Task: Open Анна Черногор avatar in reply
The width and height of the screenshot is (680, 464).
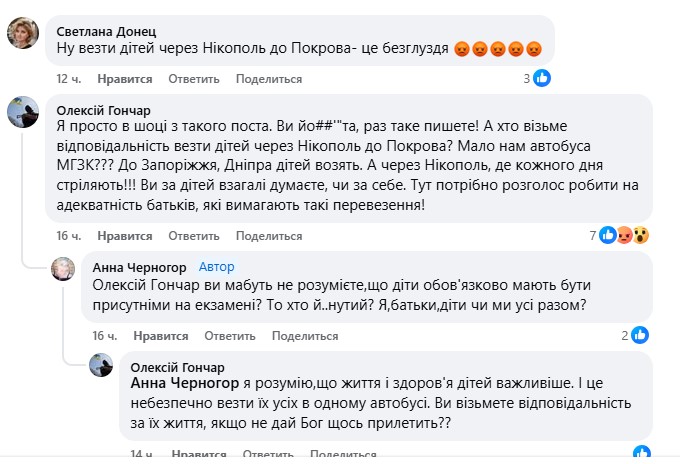Action: pos(62,269)
